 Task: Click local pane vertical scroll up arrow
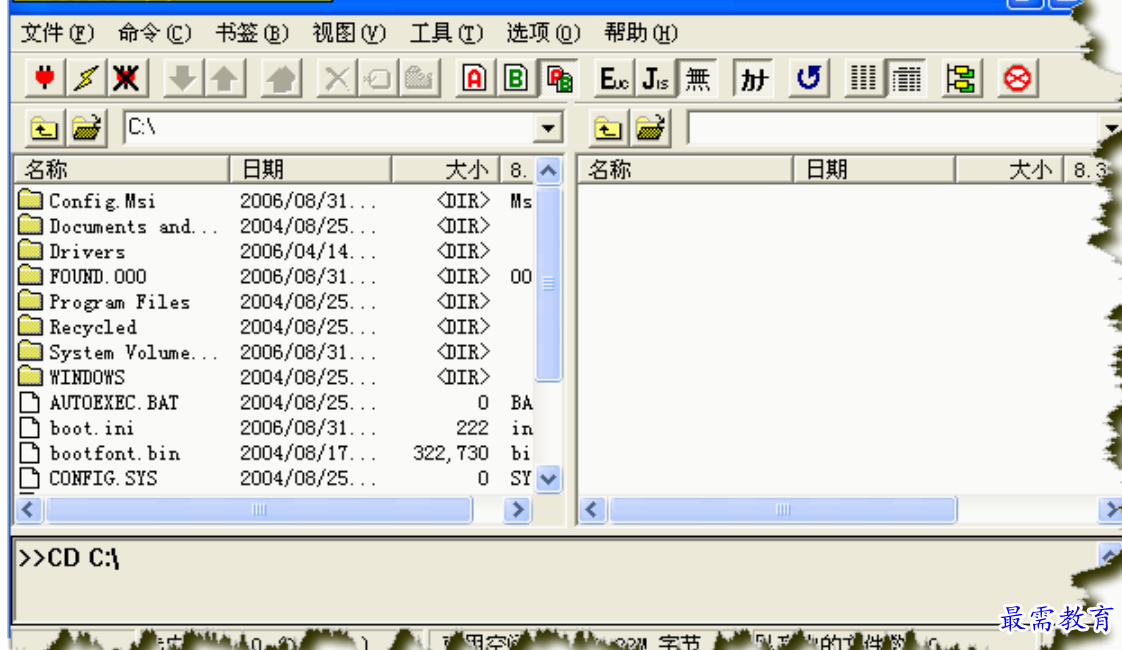548,170
